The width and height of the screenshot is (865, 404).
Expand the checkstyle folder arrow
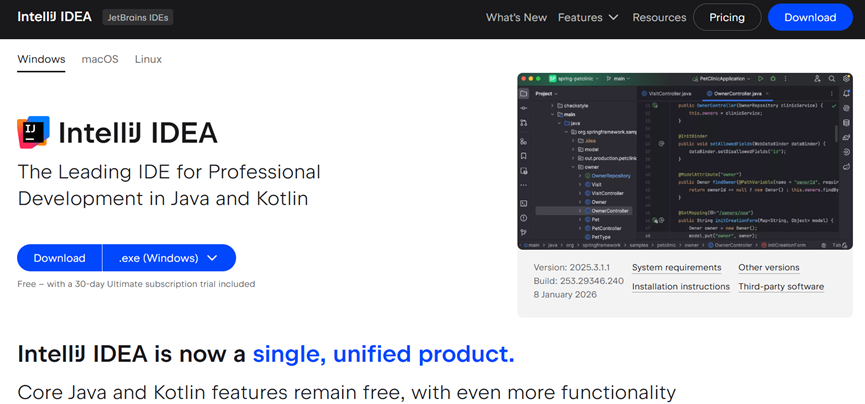552,105
